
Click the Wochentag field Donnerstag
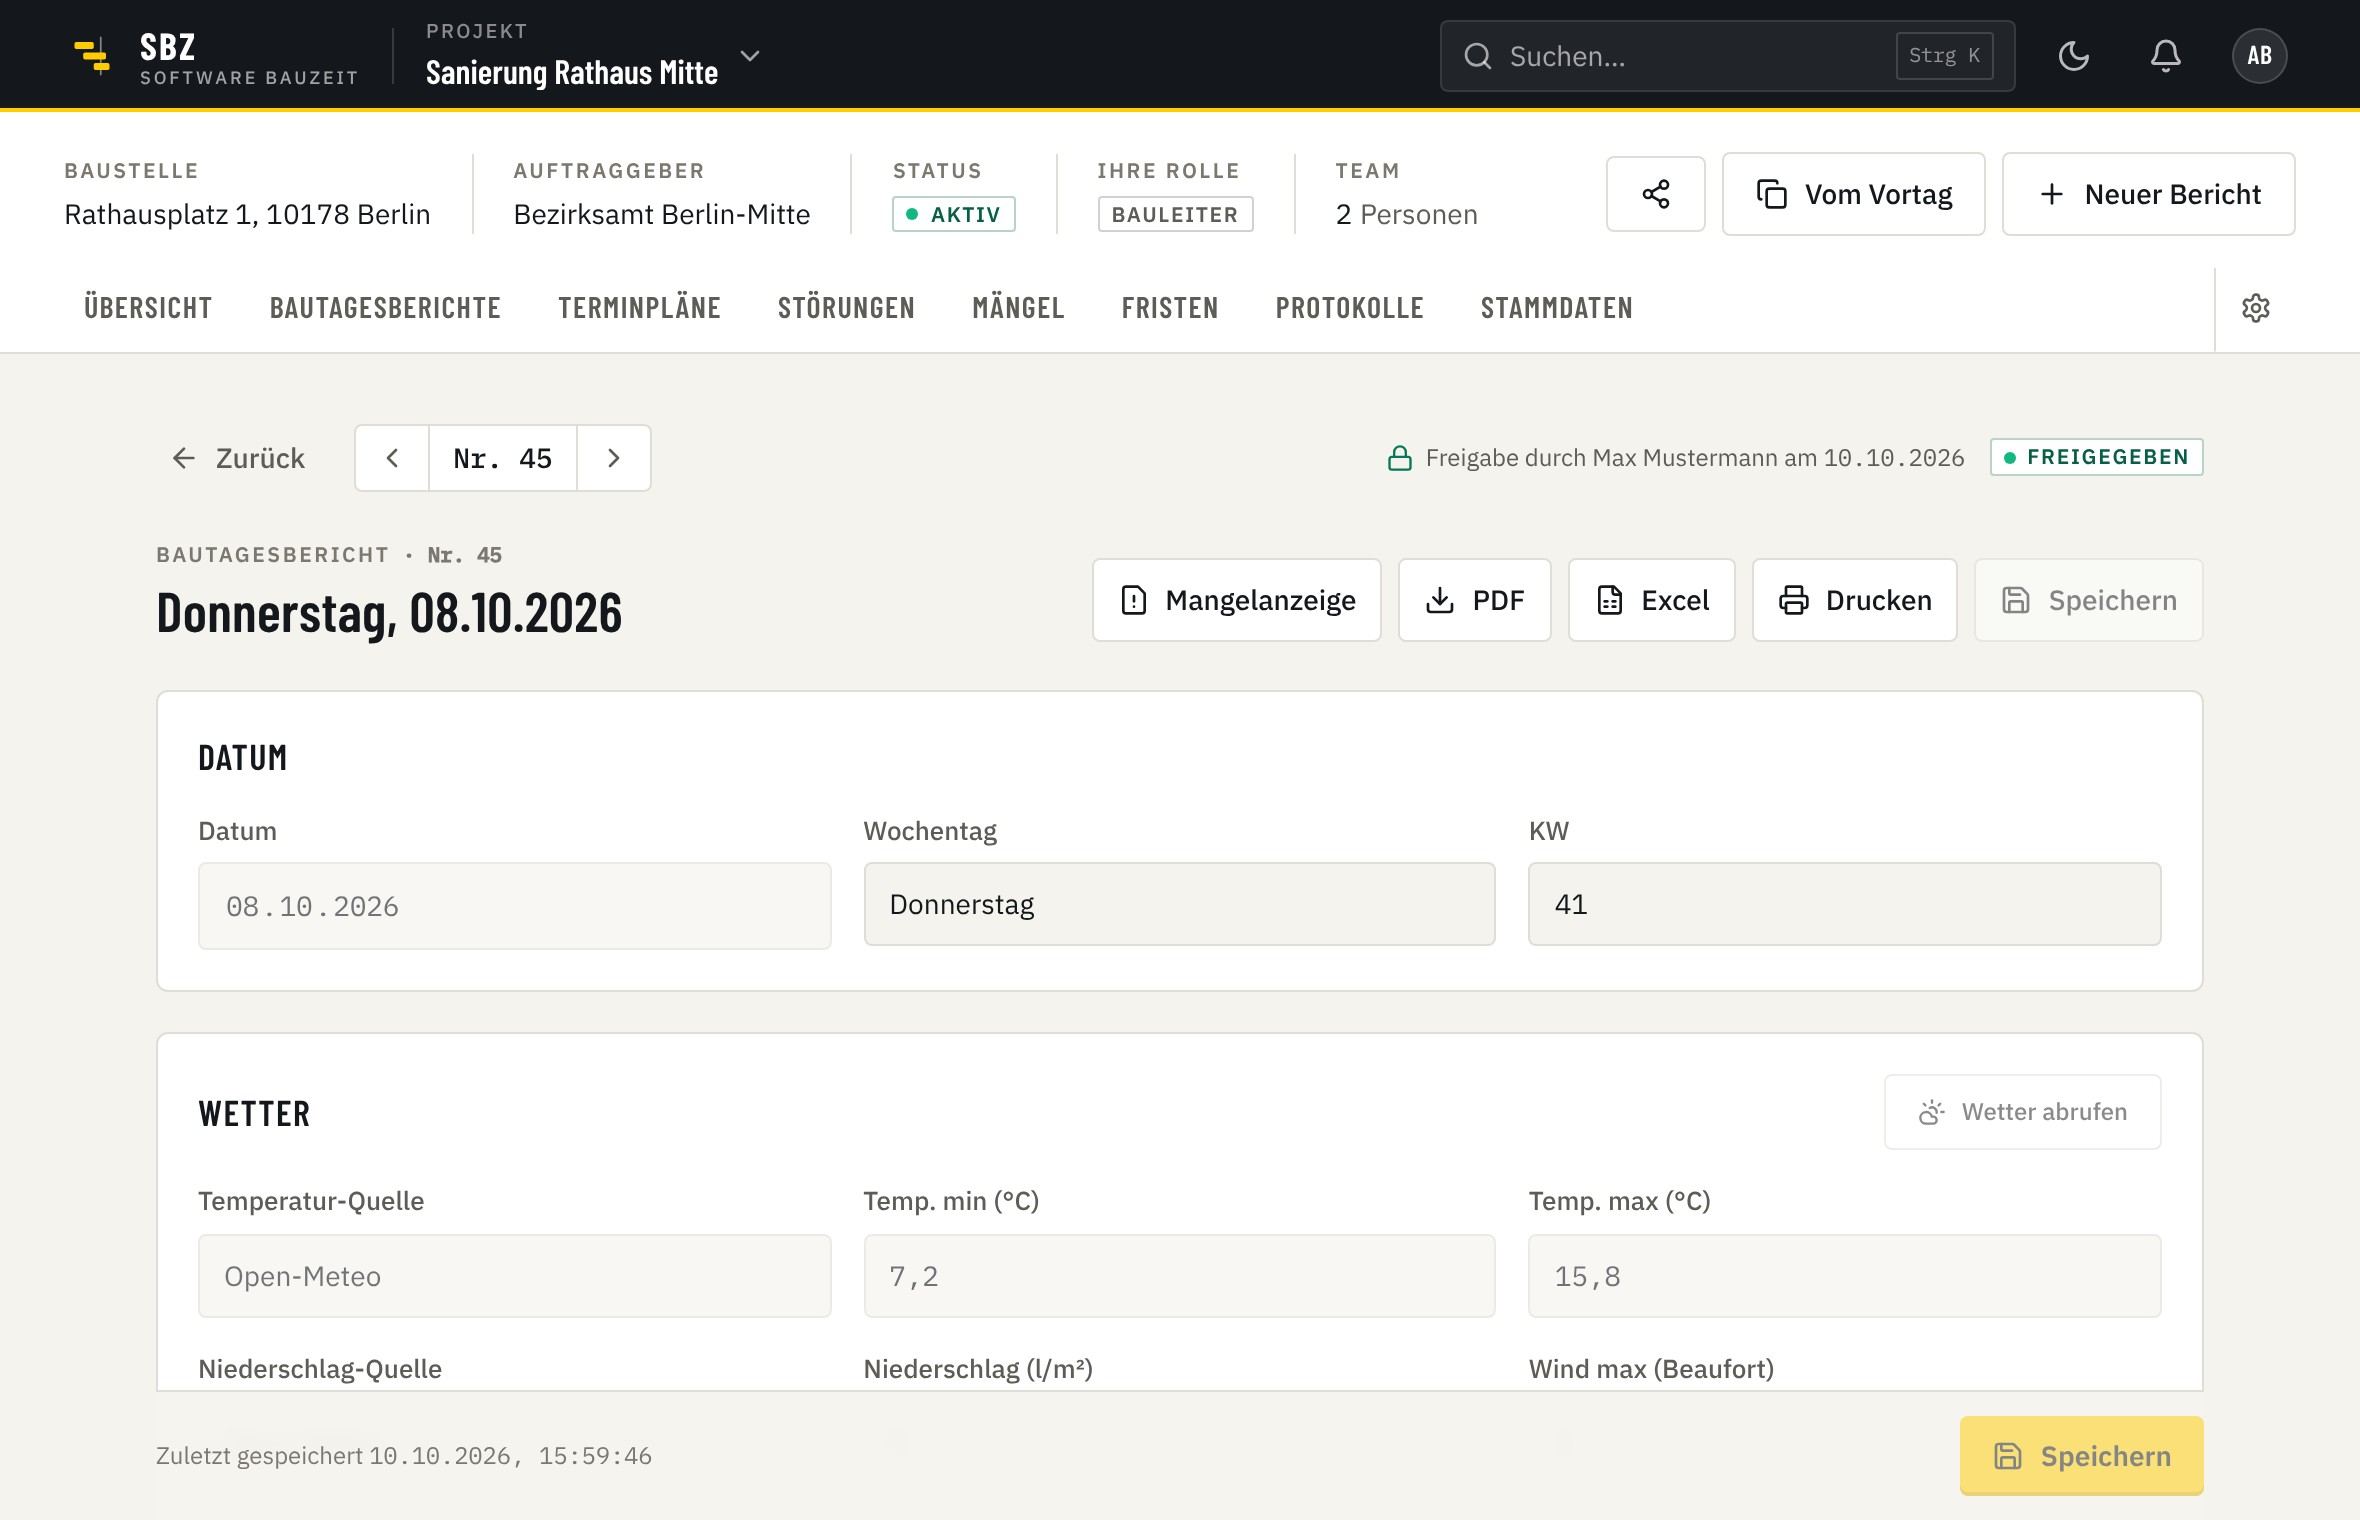[x=1180, y=904]
